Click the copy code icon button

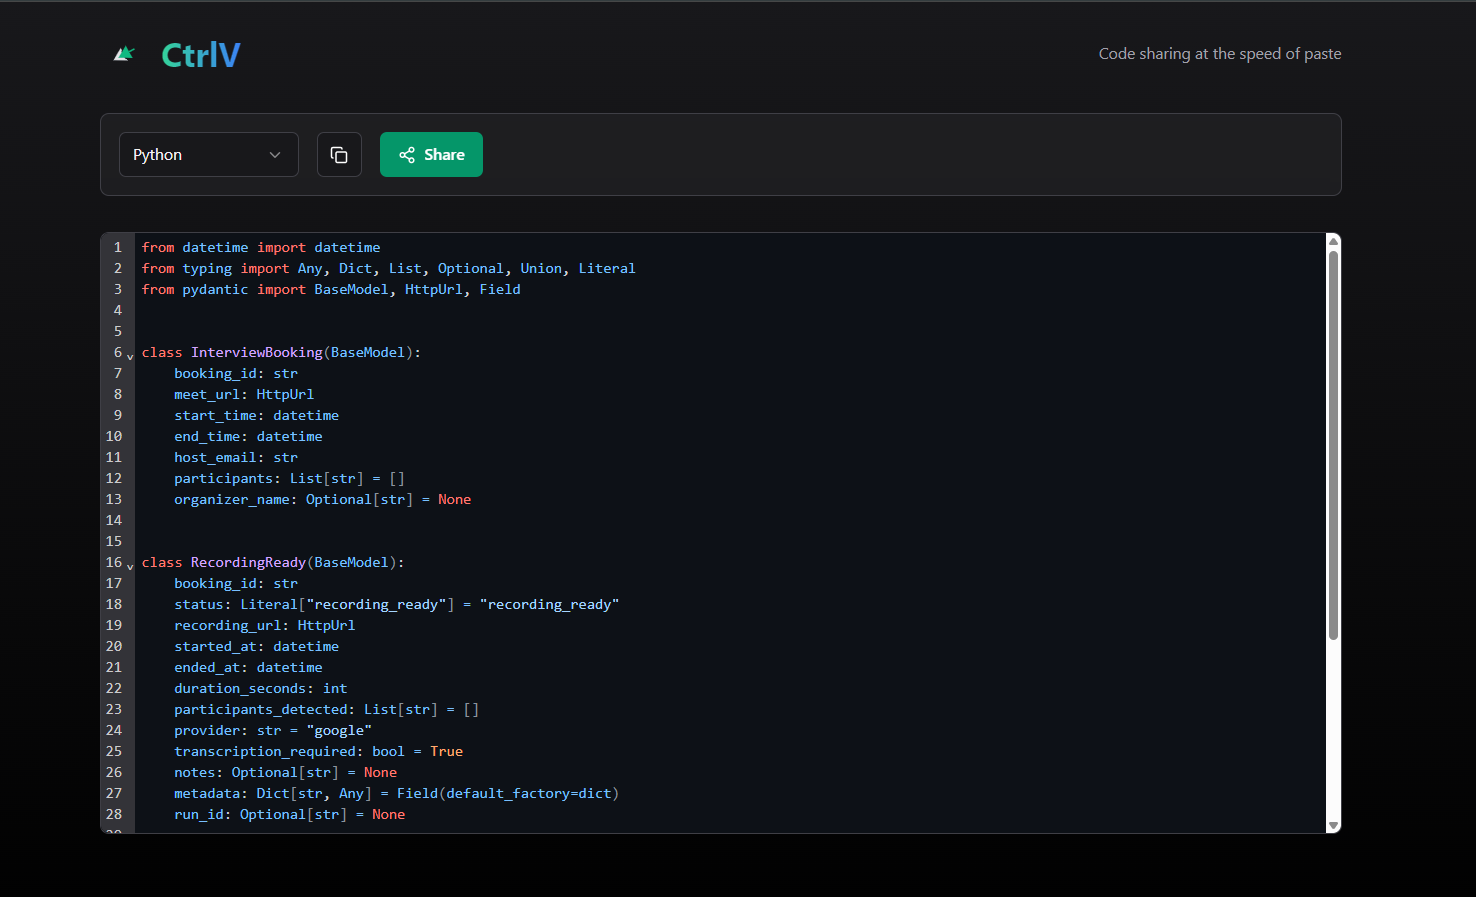click(x=339, y=155)
